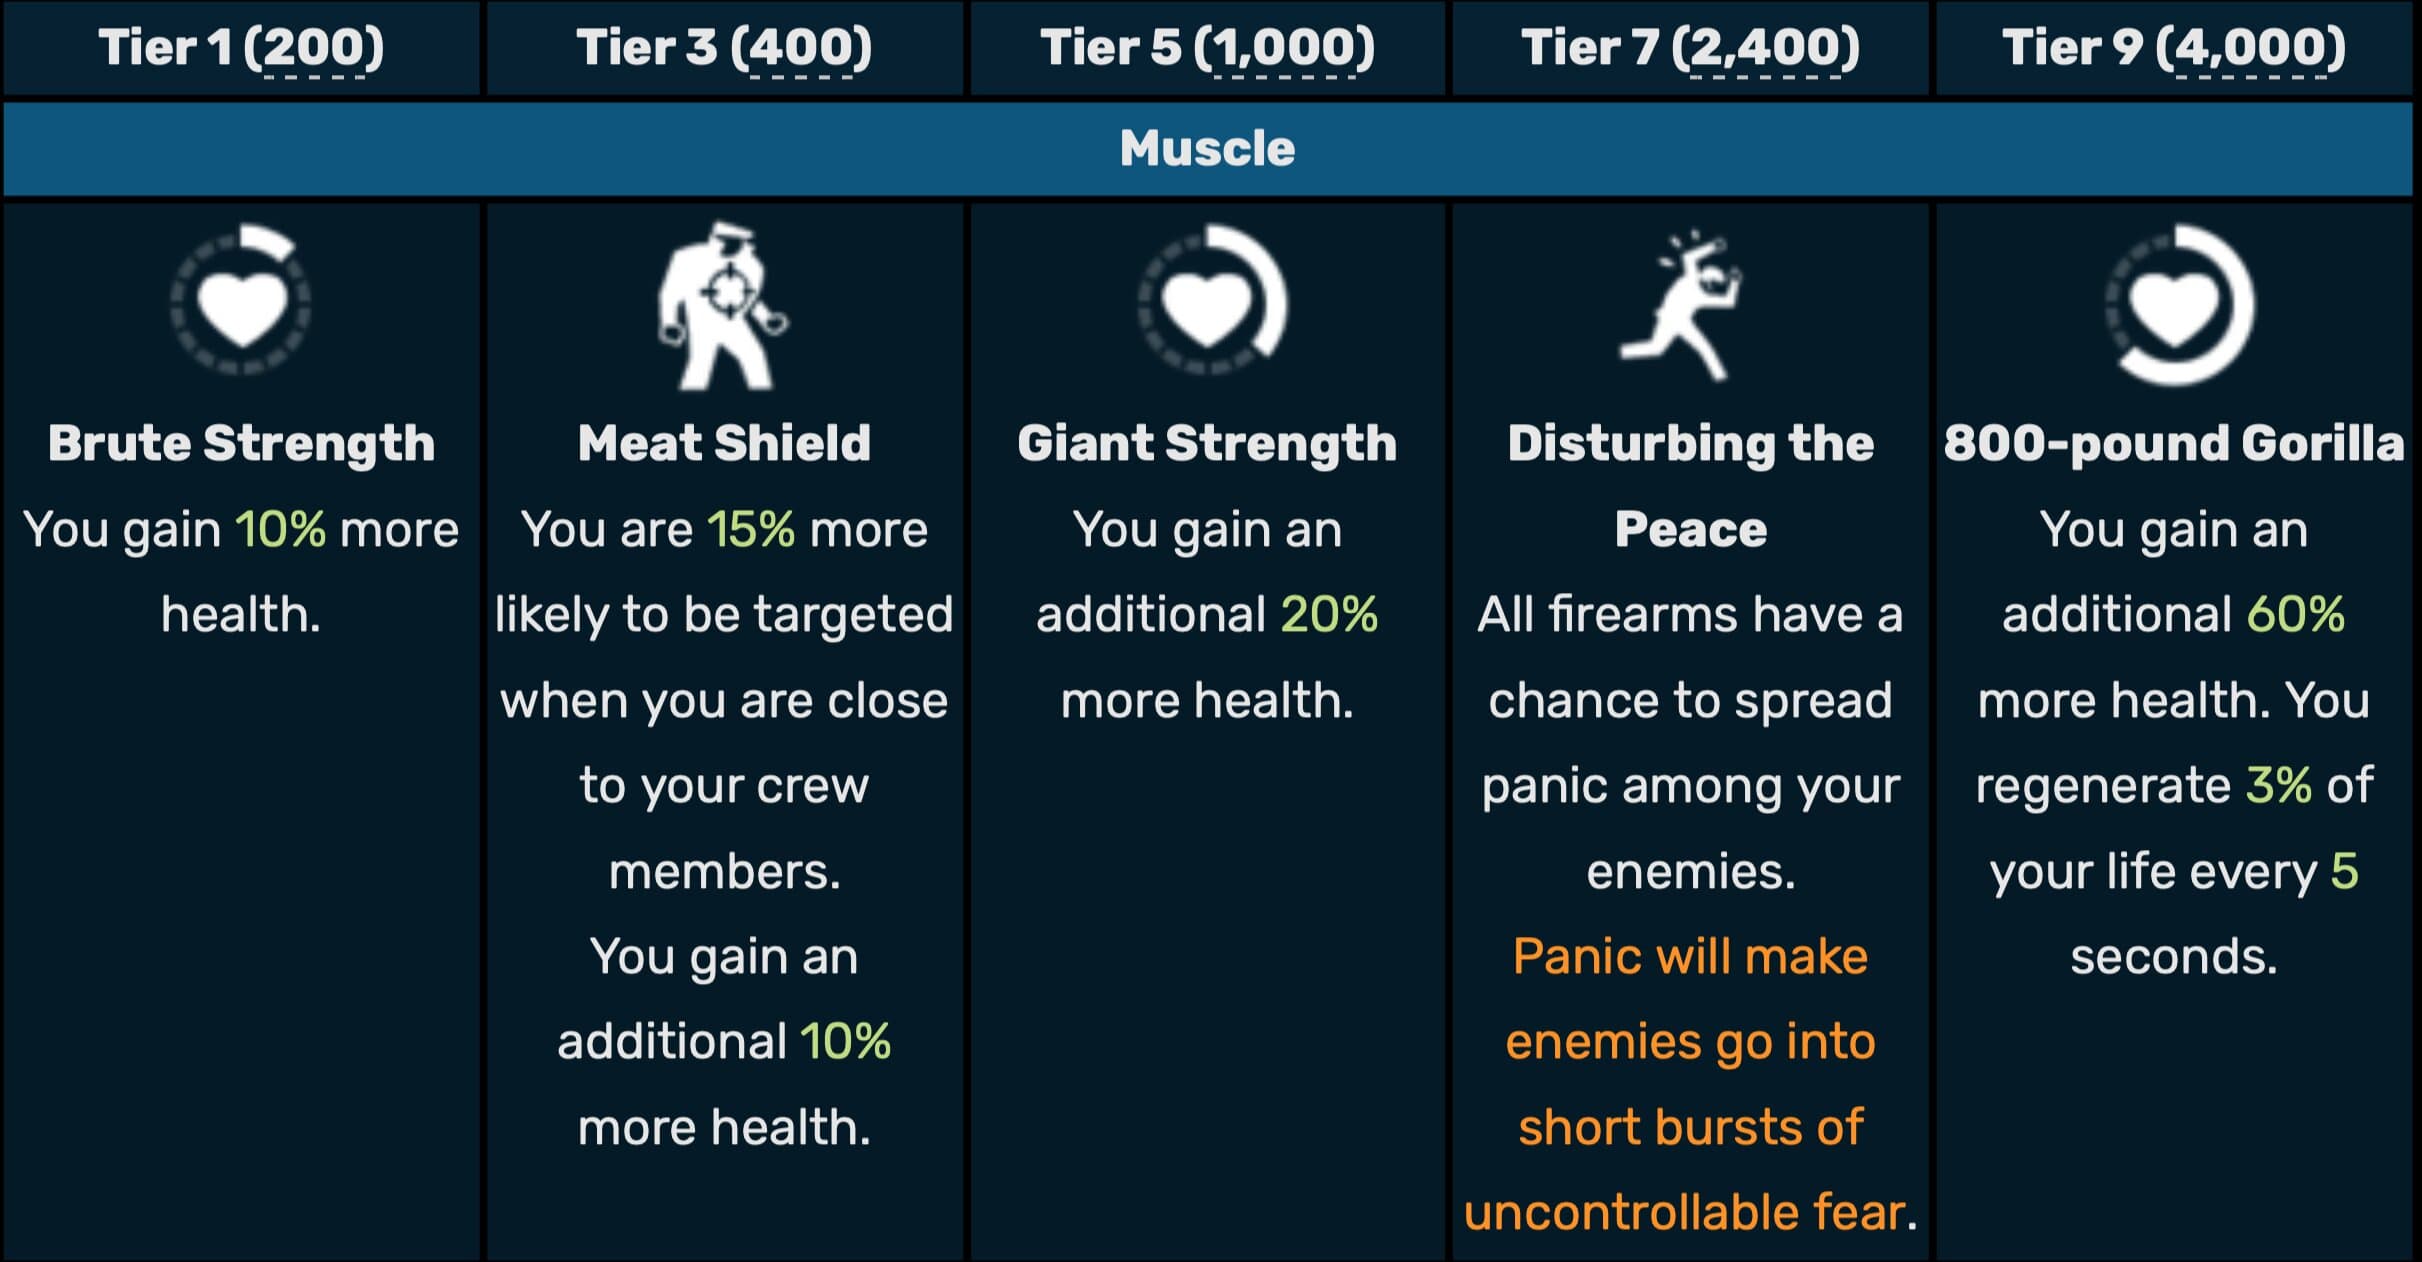Screen dimensions: 2422x1262
Task: Open the Tier 1 (200) column header
Action: tap(241, 48)
